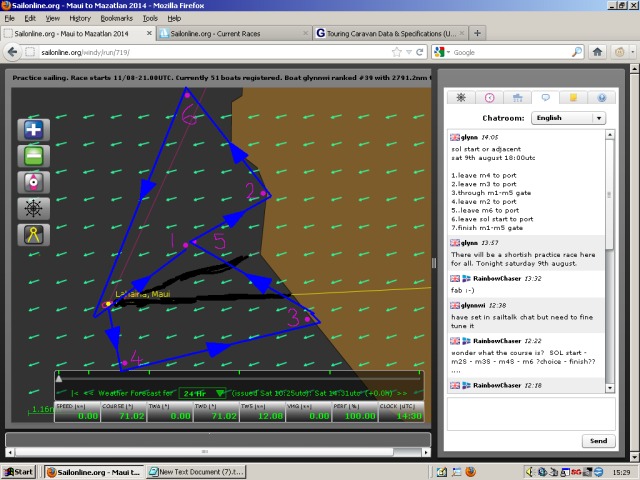Click the SPEED 0.00 readout
Viewport: 640px width, 480px height.
tap(77, 412)
